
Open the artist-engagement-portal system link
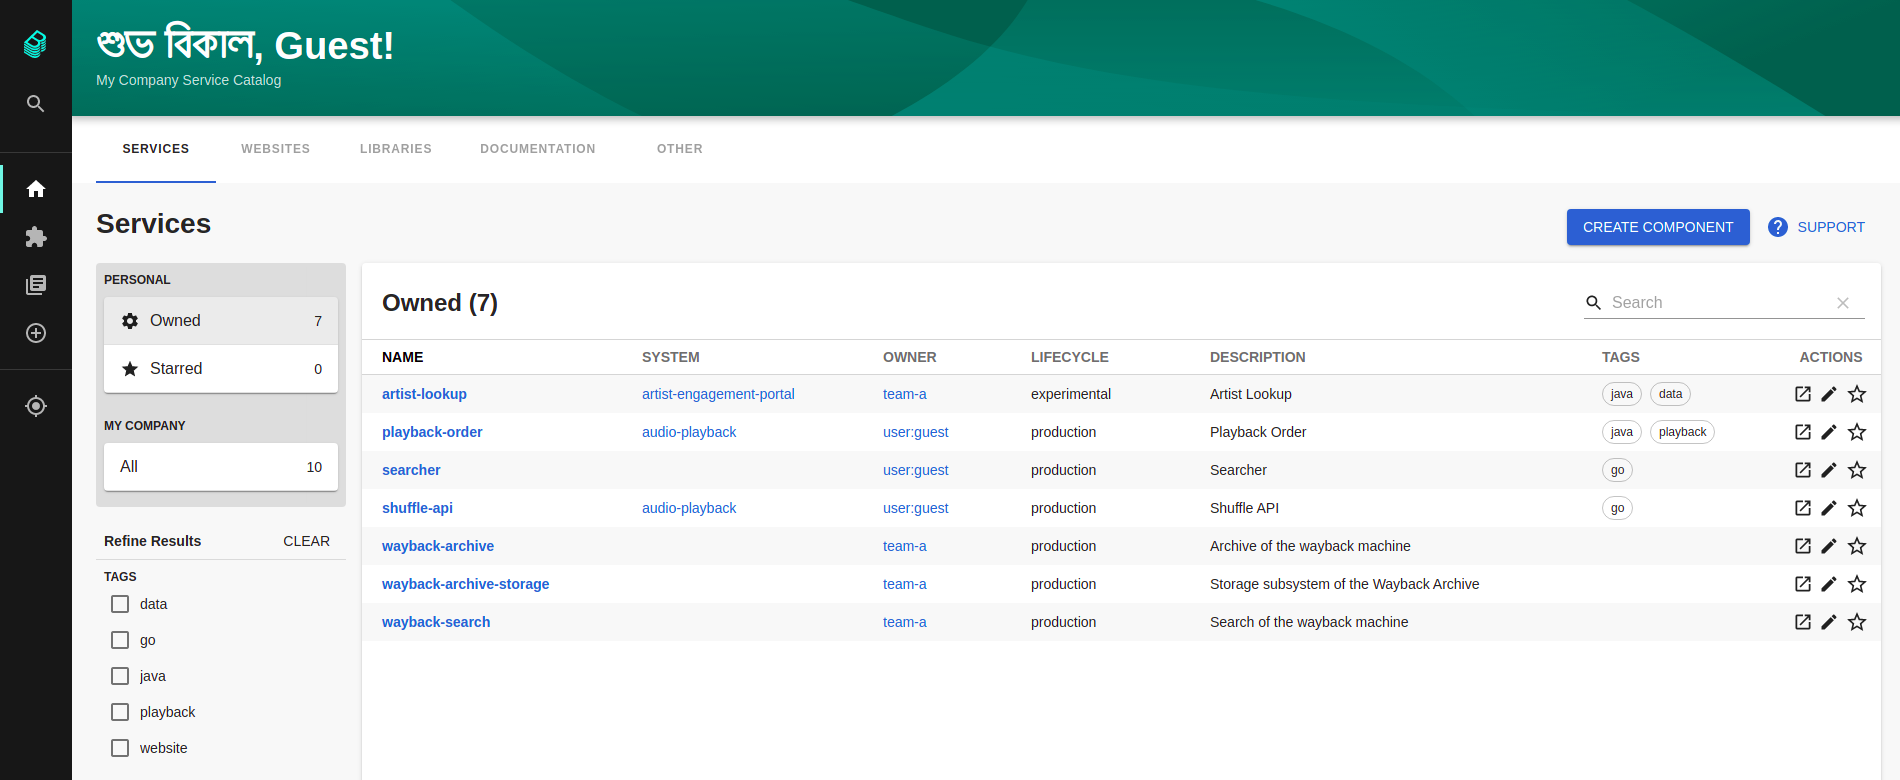tap(718, 394)
